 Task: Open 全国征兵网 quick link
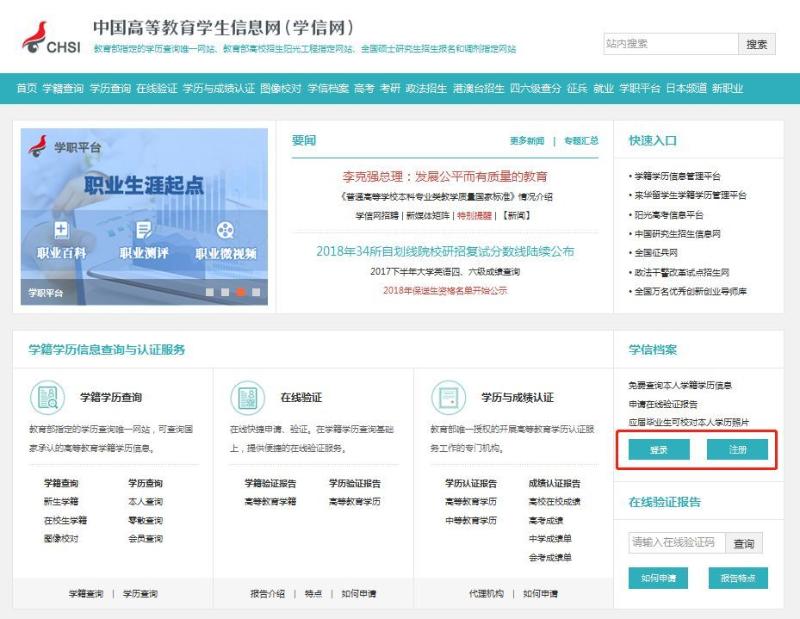656,253
